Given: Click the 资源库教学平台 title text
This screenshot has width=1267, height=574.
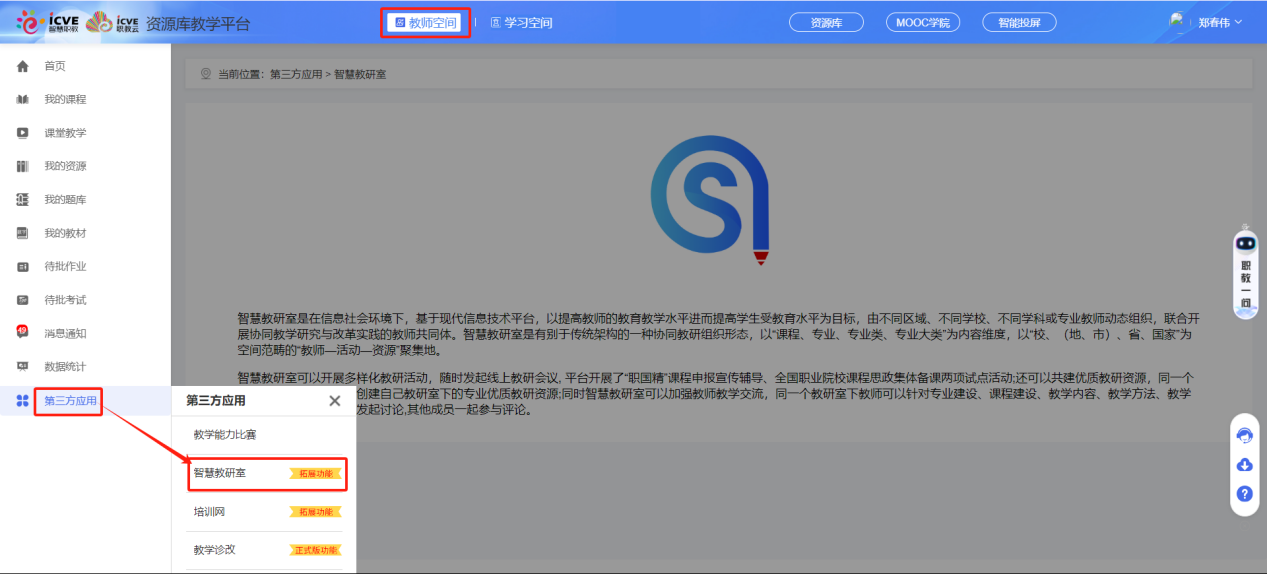Looking at the screenshot, I should 198,23.
